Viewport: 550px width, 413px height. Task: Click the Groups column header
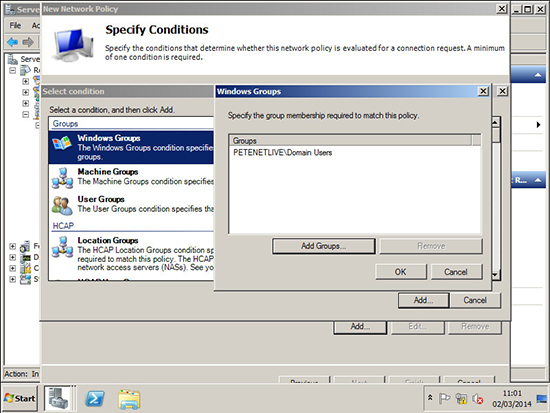tap(351, 141)
